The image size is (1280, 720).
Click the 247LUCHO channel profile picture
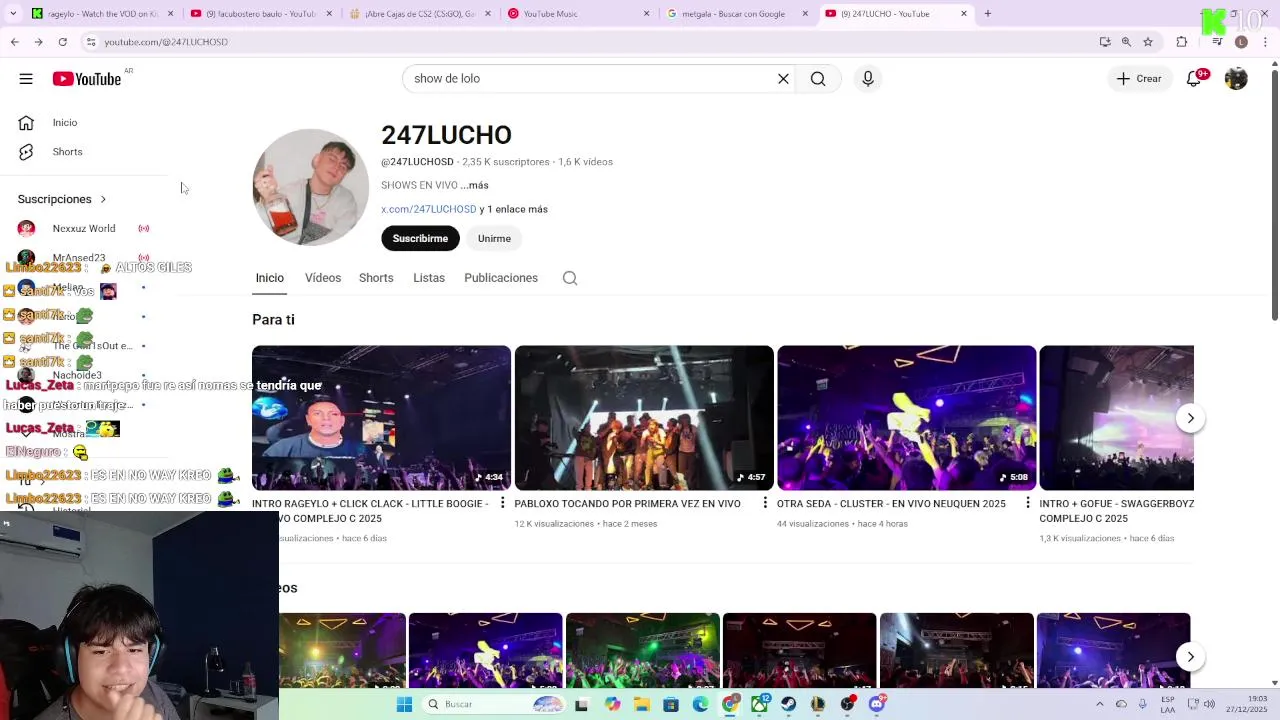pos(310,187)
